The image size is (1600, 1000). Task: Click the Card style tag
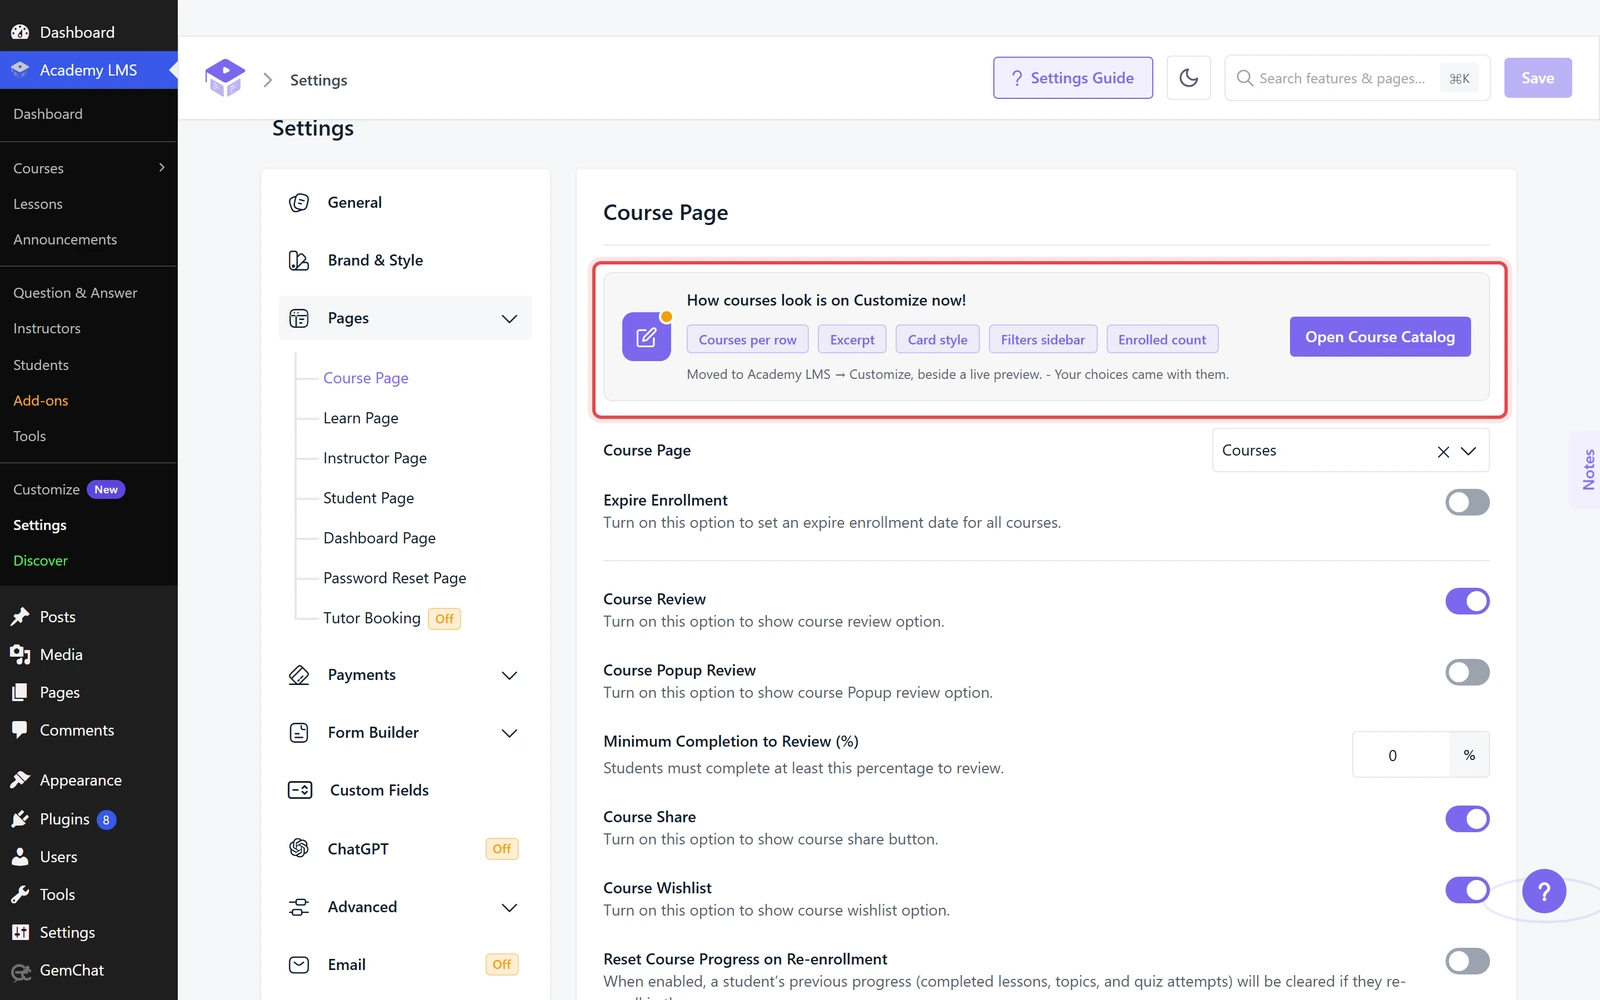tap(937, 340)
